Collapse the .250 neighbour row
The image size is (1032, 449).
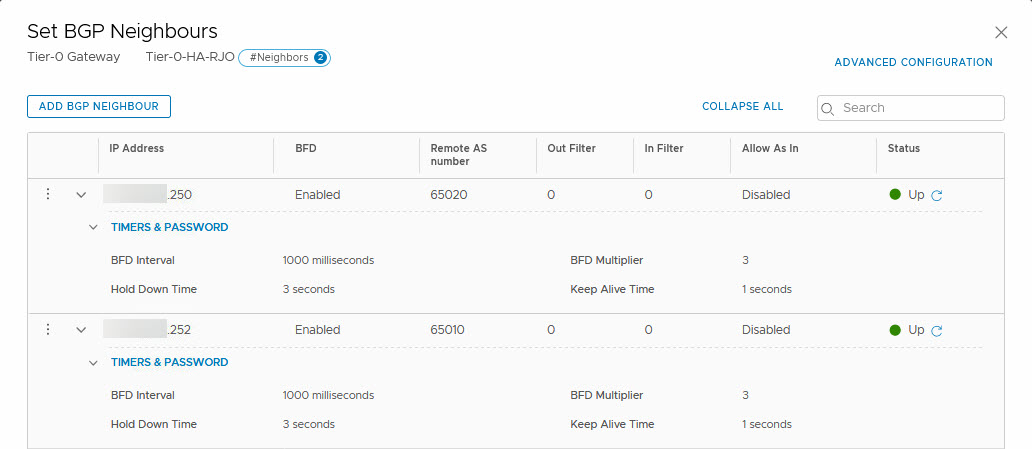81,195
